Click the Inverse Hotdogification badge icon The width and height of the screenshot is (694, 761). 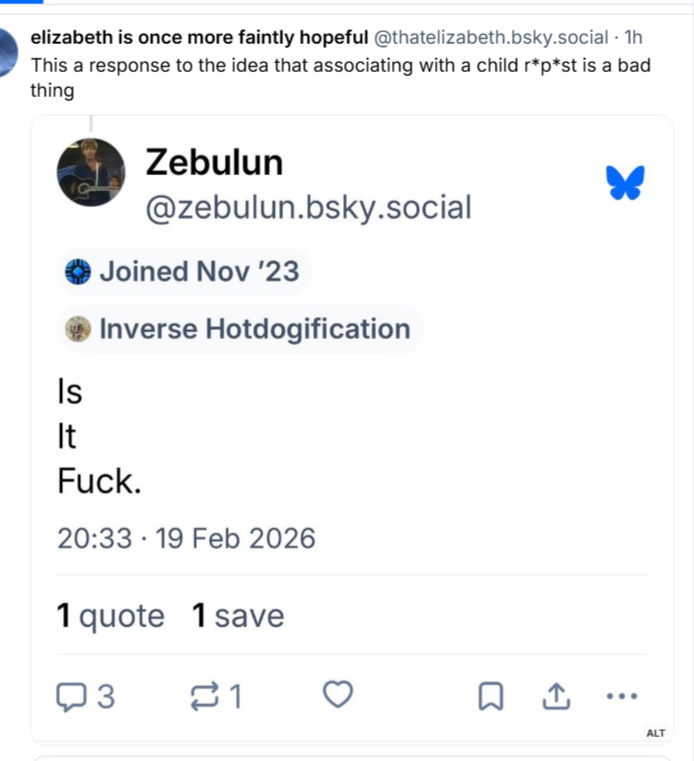78,329
